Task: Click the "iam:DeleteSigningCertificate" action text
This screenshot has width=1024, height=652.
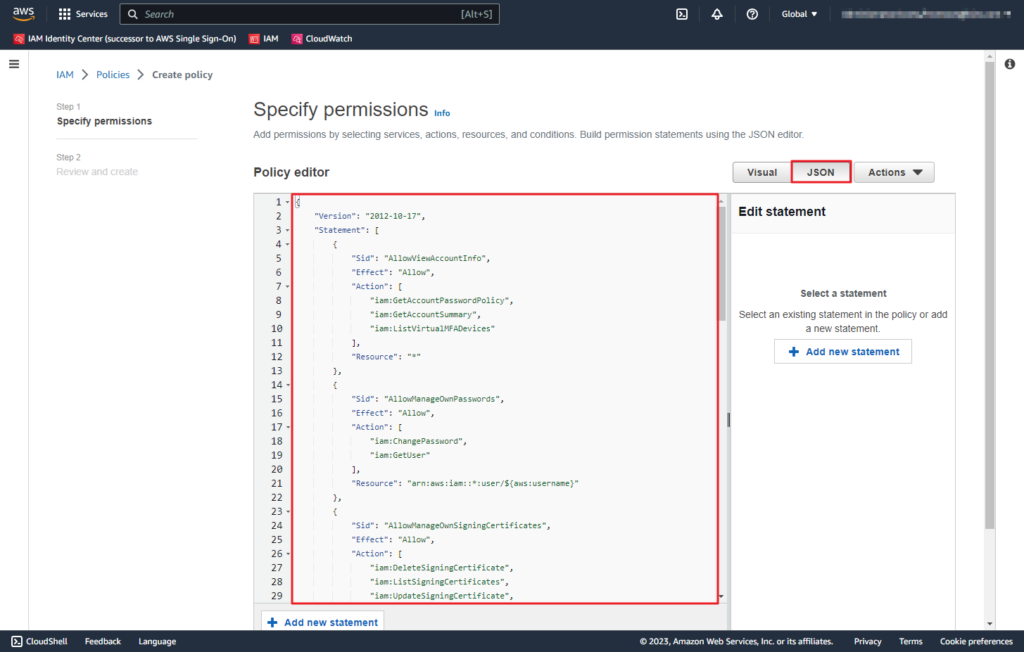Action: tap(440, 568)
